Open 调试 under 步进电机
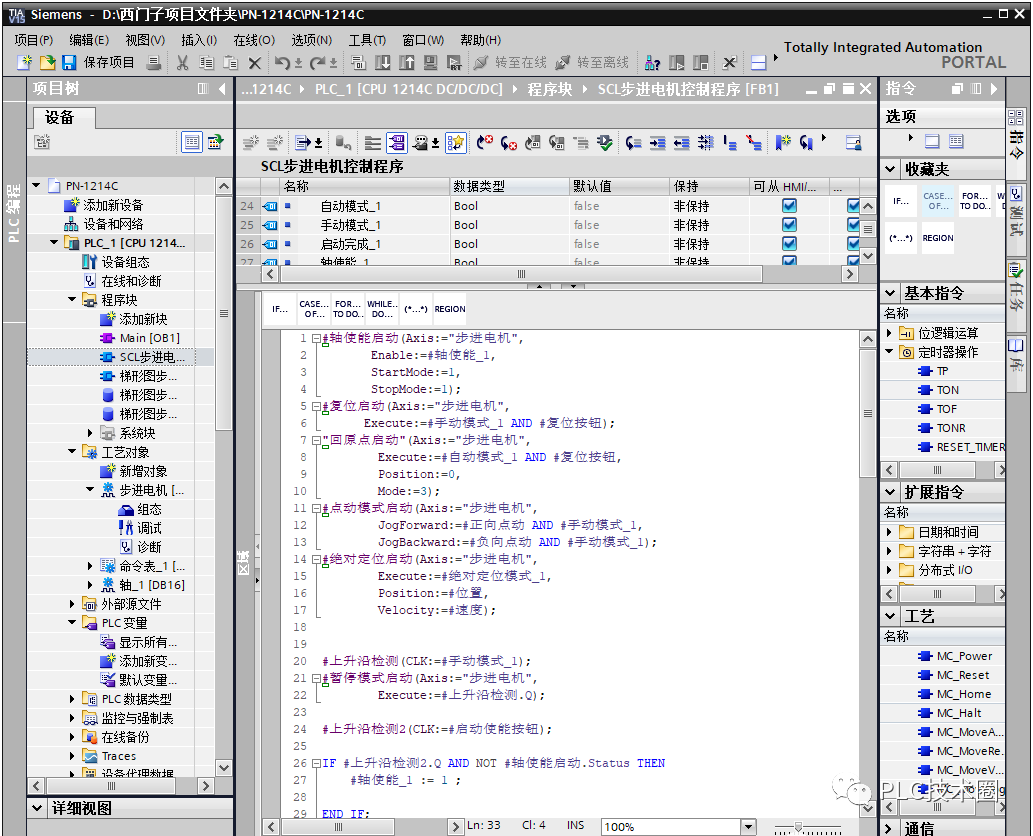This screenshot has height=836, width=1033. click(140, 528)
